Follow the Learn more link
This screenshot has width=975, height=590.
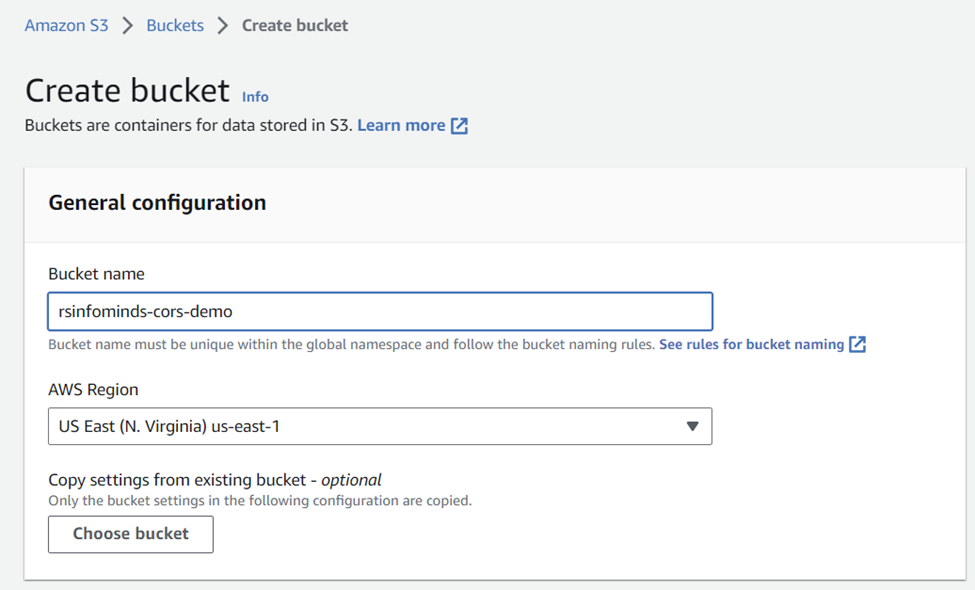pyautogui.click(x=401, y=126)
